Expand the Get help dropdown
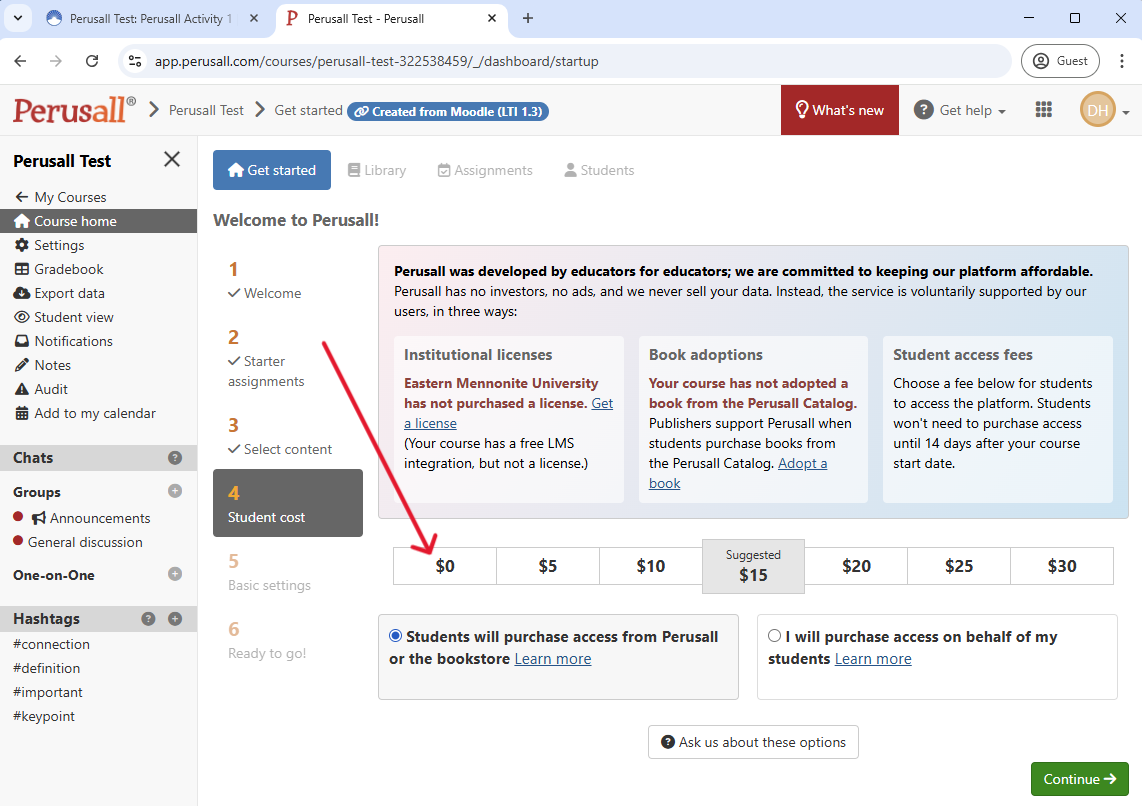Screen dimensions: 1142x806 pyautogui.click(x=960, y=110)
